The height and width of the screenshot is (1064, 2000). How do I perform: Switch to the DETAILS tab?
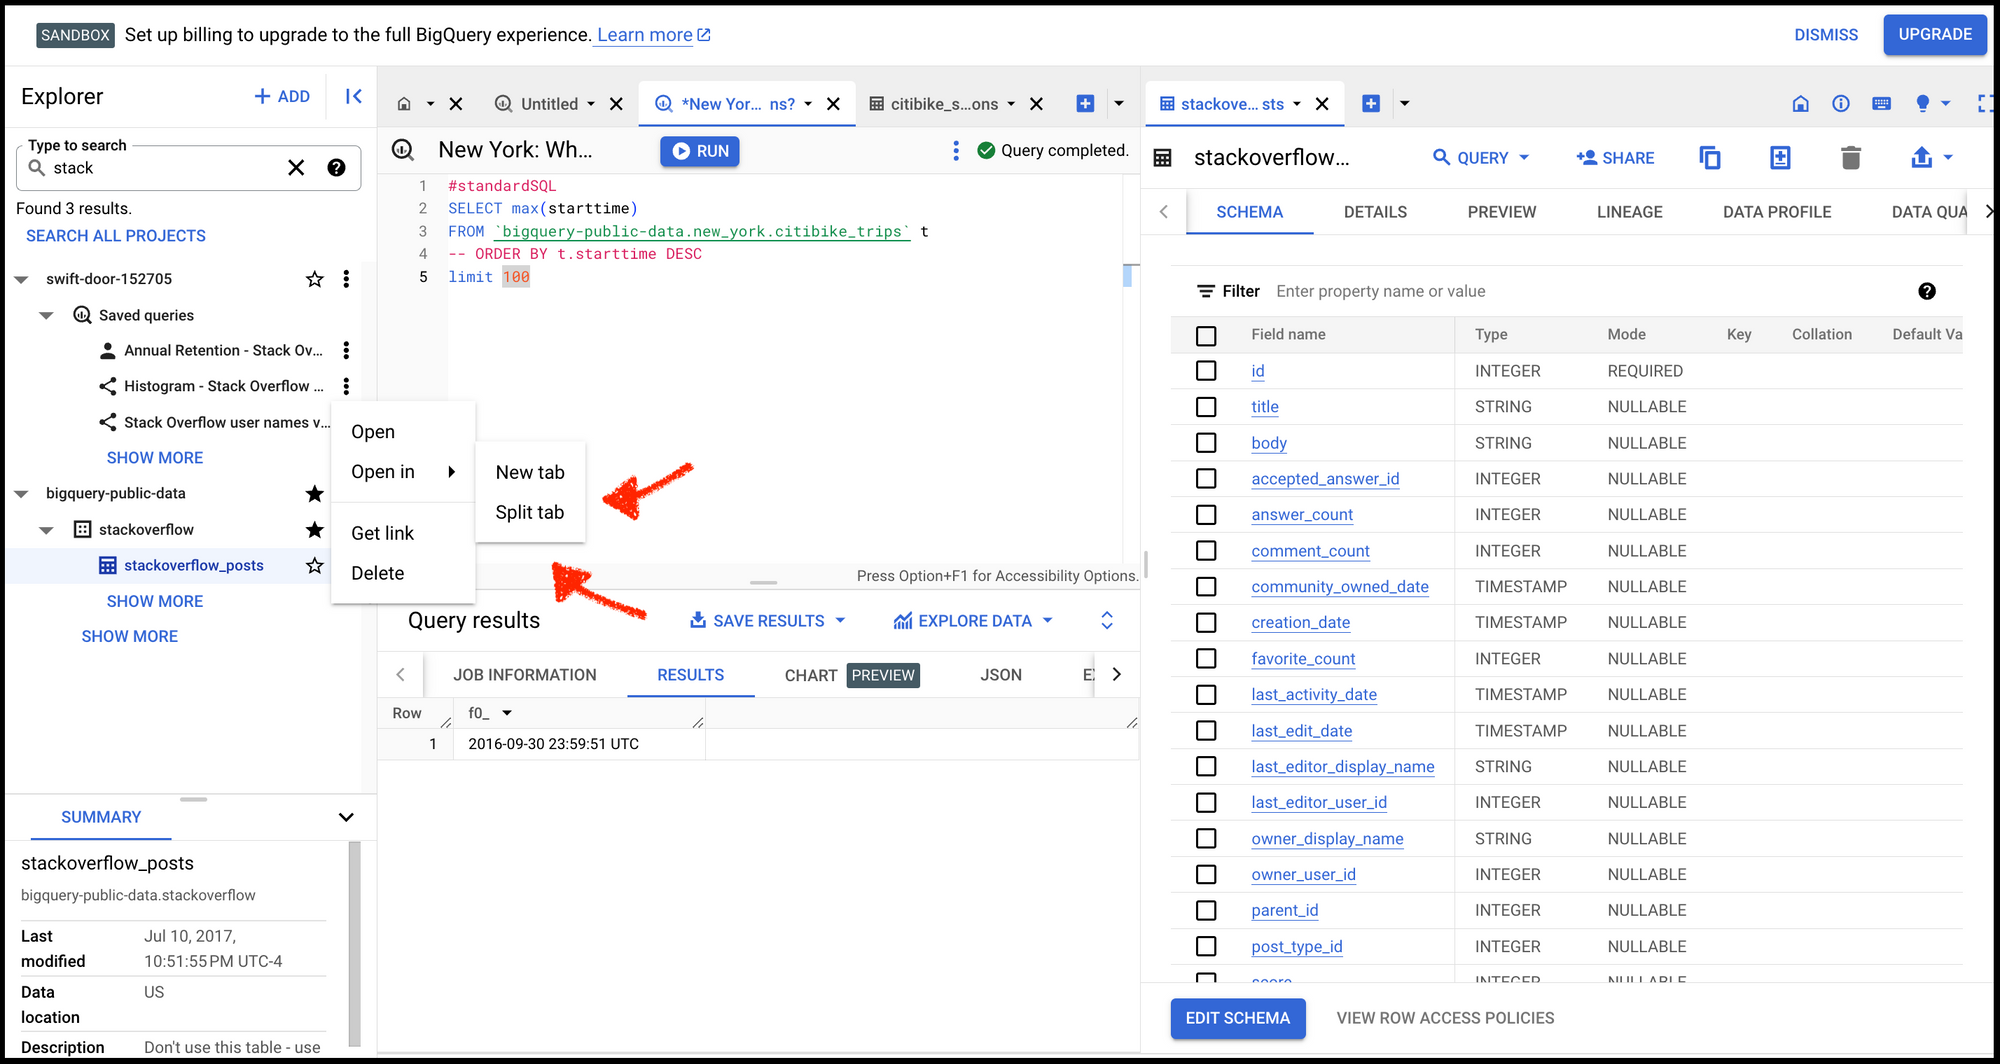1375,212
